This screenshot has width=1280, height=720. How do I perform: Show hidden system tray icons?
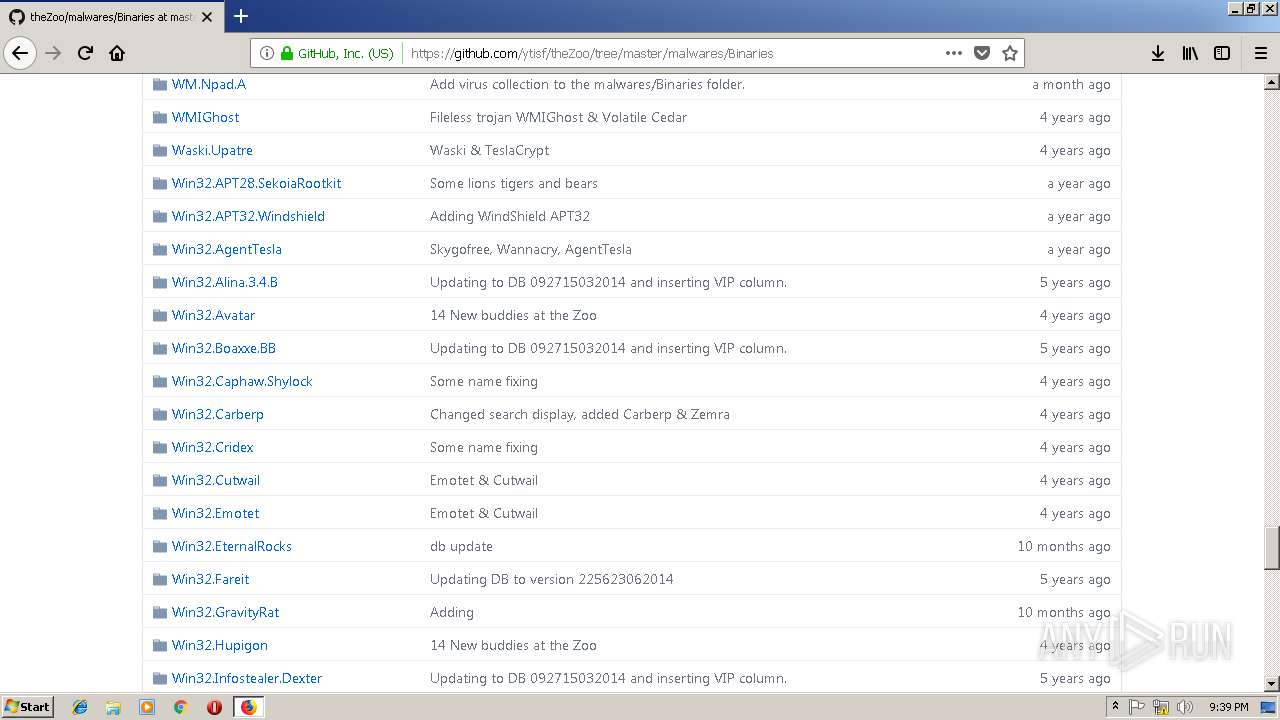coord(1115,706)
